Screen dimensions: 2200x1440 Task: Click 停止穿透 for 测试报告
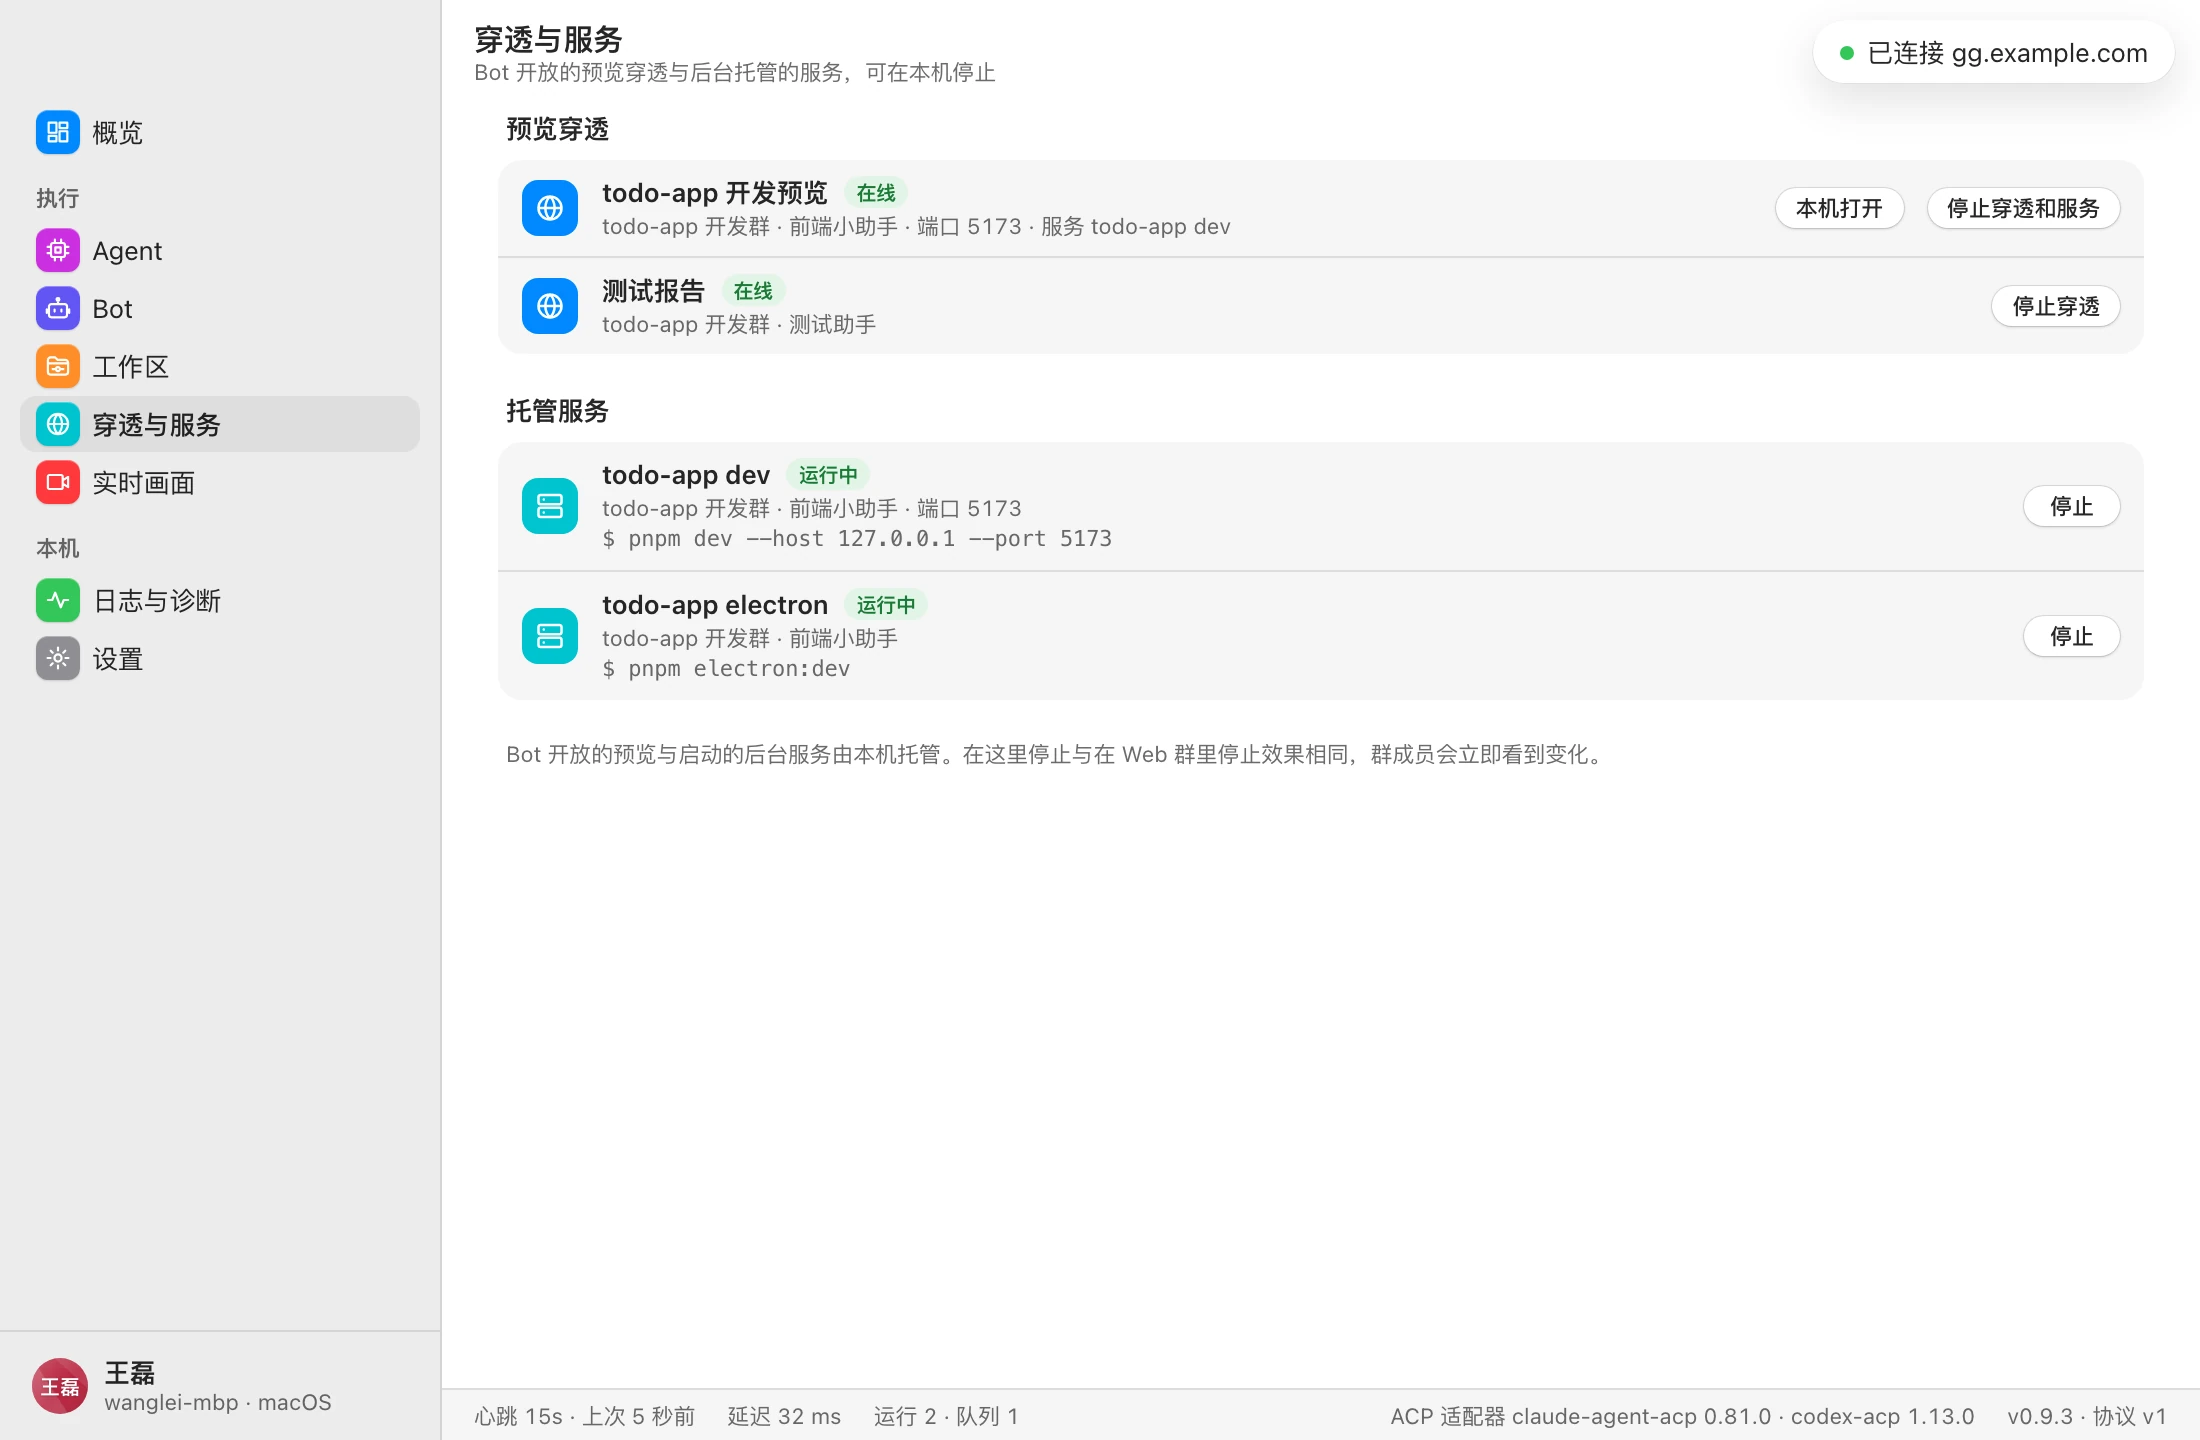tap(2056, 306)
